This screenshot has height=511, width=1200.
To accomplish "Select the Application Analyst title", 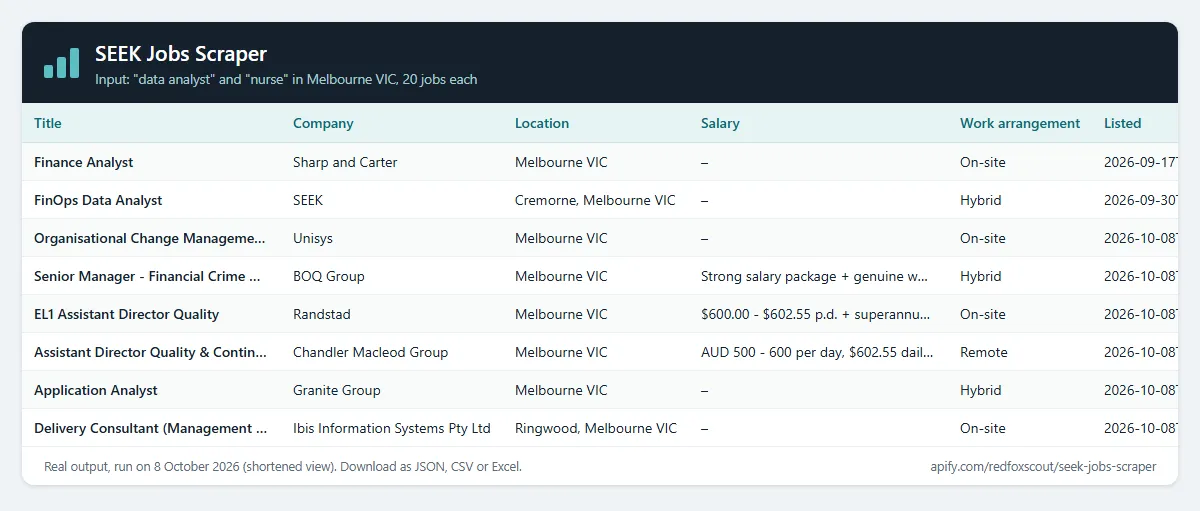I will tap(96, 390).
